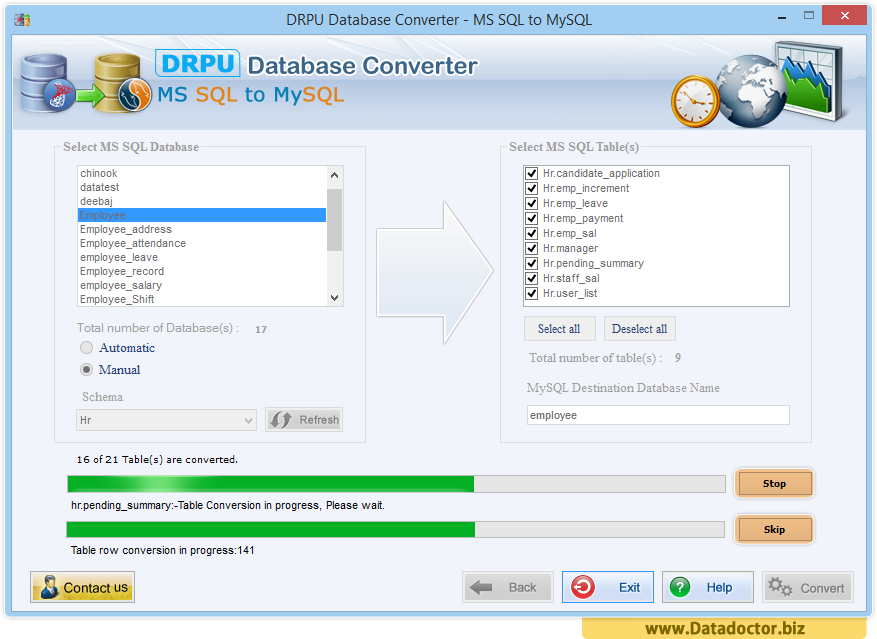
Task: Click the globe and chart banner graphic
Action: click(783, 84)
